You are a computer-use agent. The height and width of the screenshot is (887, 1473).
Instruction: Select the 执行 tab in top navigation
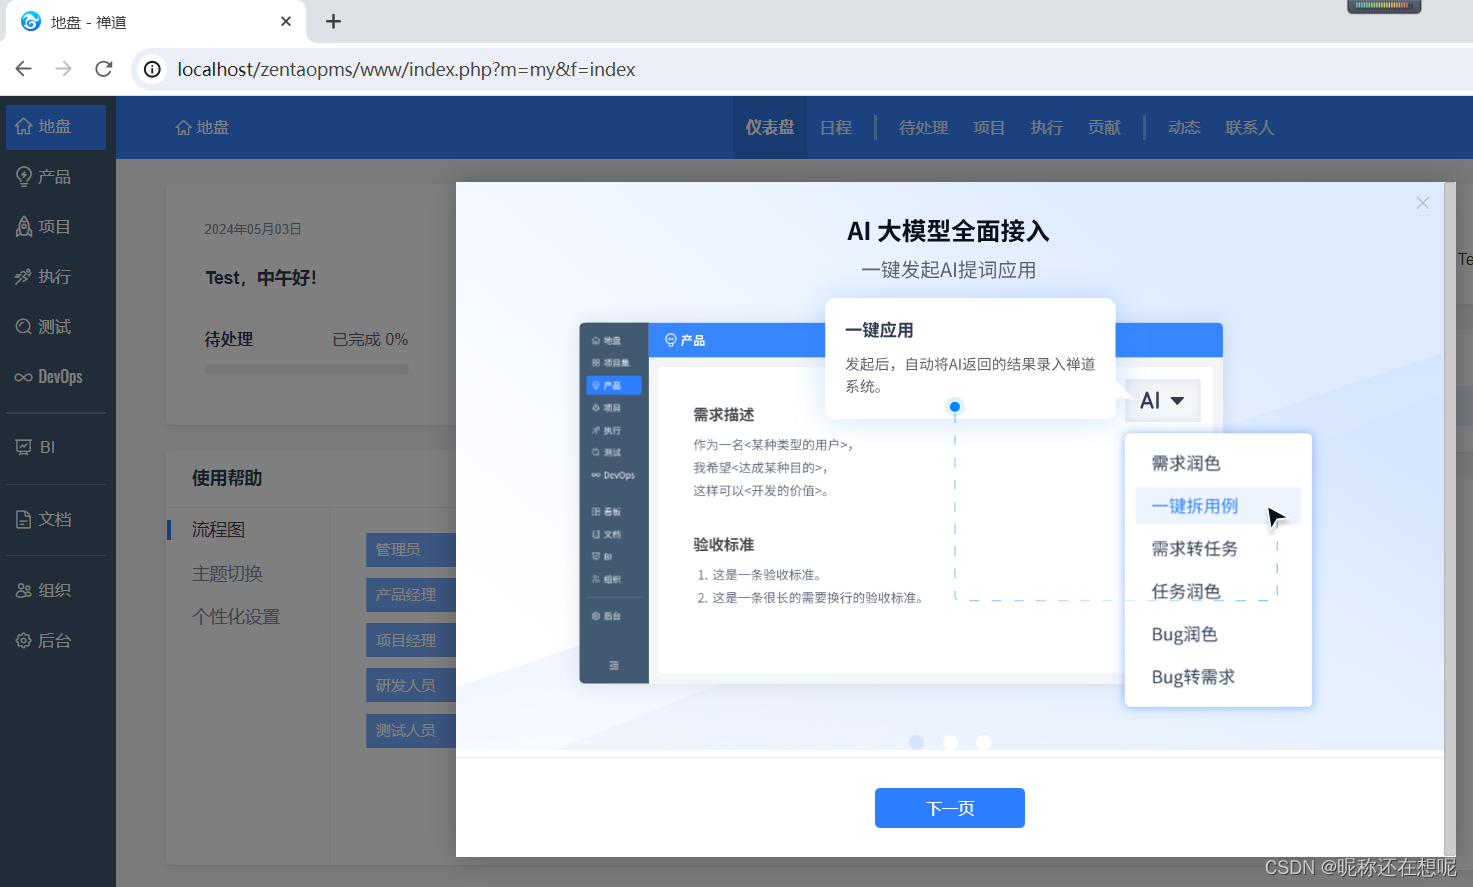[1047, 127]
